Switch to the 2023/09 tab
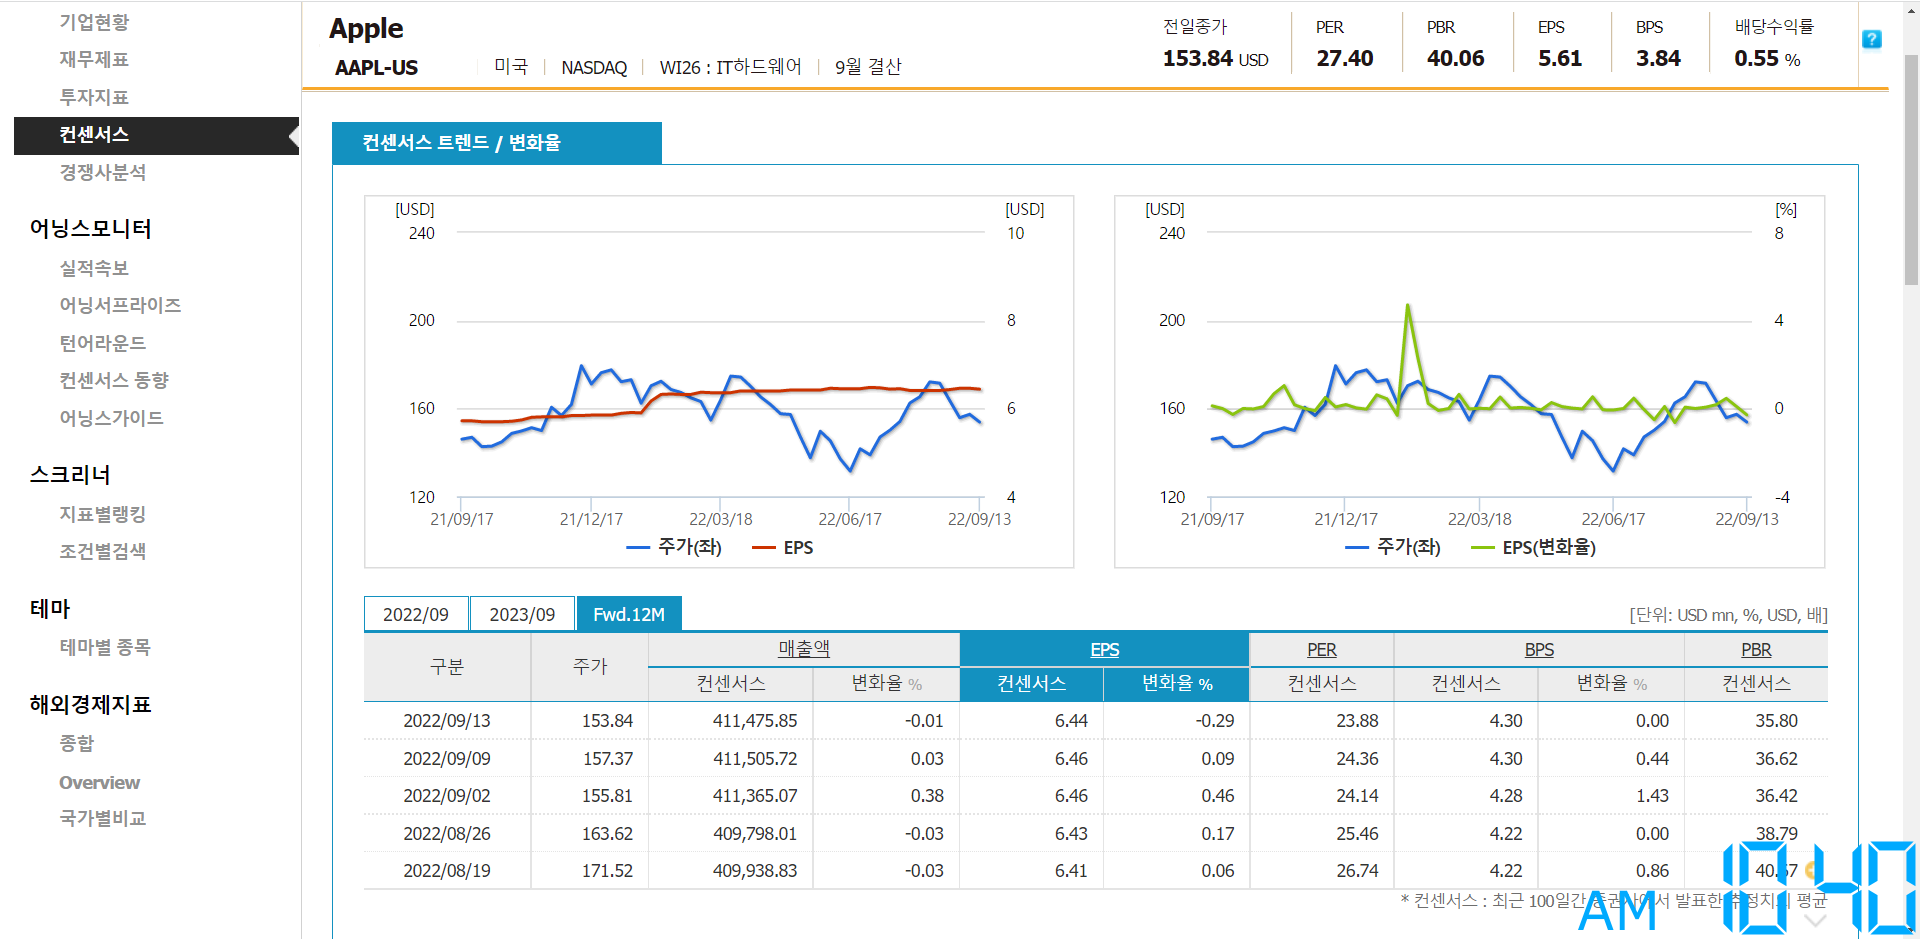This screenshot has height=939, width=1920. [522, 614]
